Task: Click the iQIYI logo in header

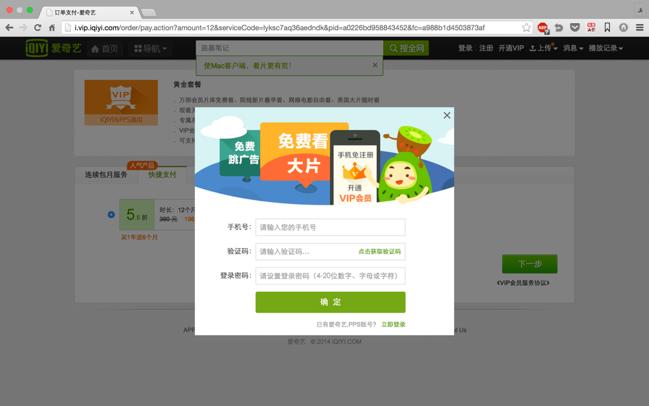Action: point(53,48)
